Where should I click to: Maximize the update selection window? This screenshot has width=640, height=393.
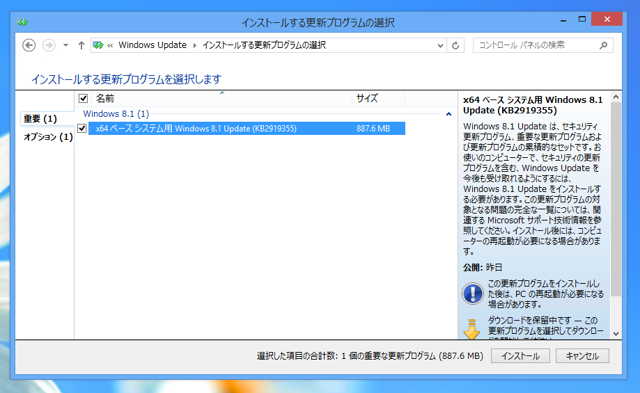point(582,19)
